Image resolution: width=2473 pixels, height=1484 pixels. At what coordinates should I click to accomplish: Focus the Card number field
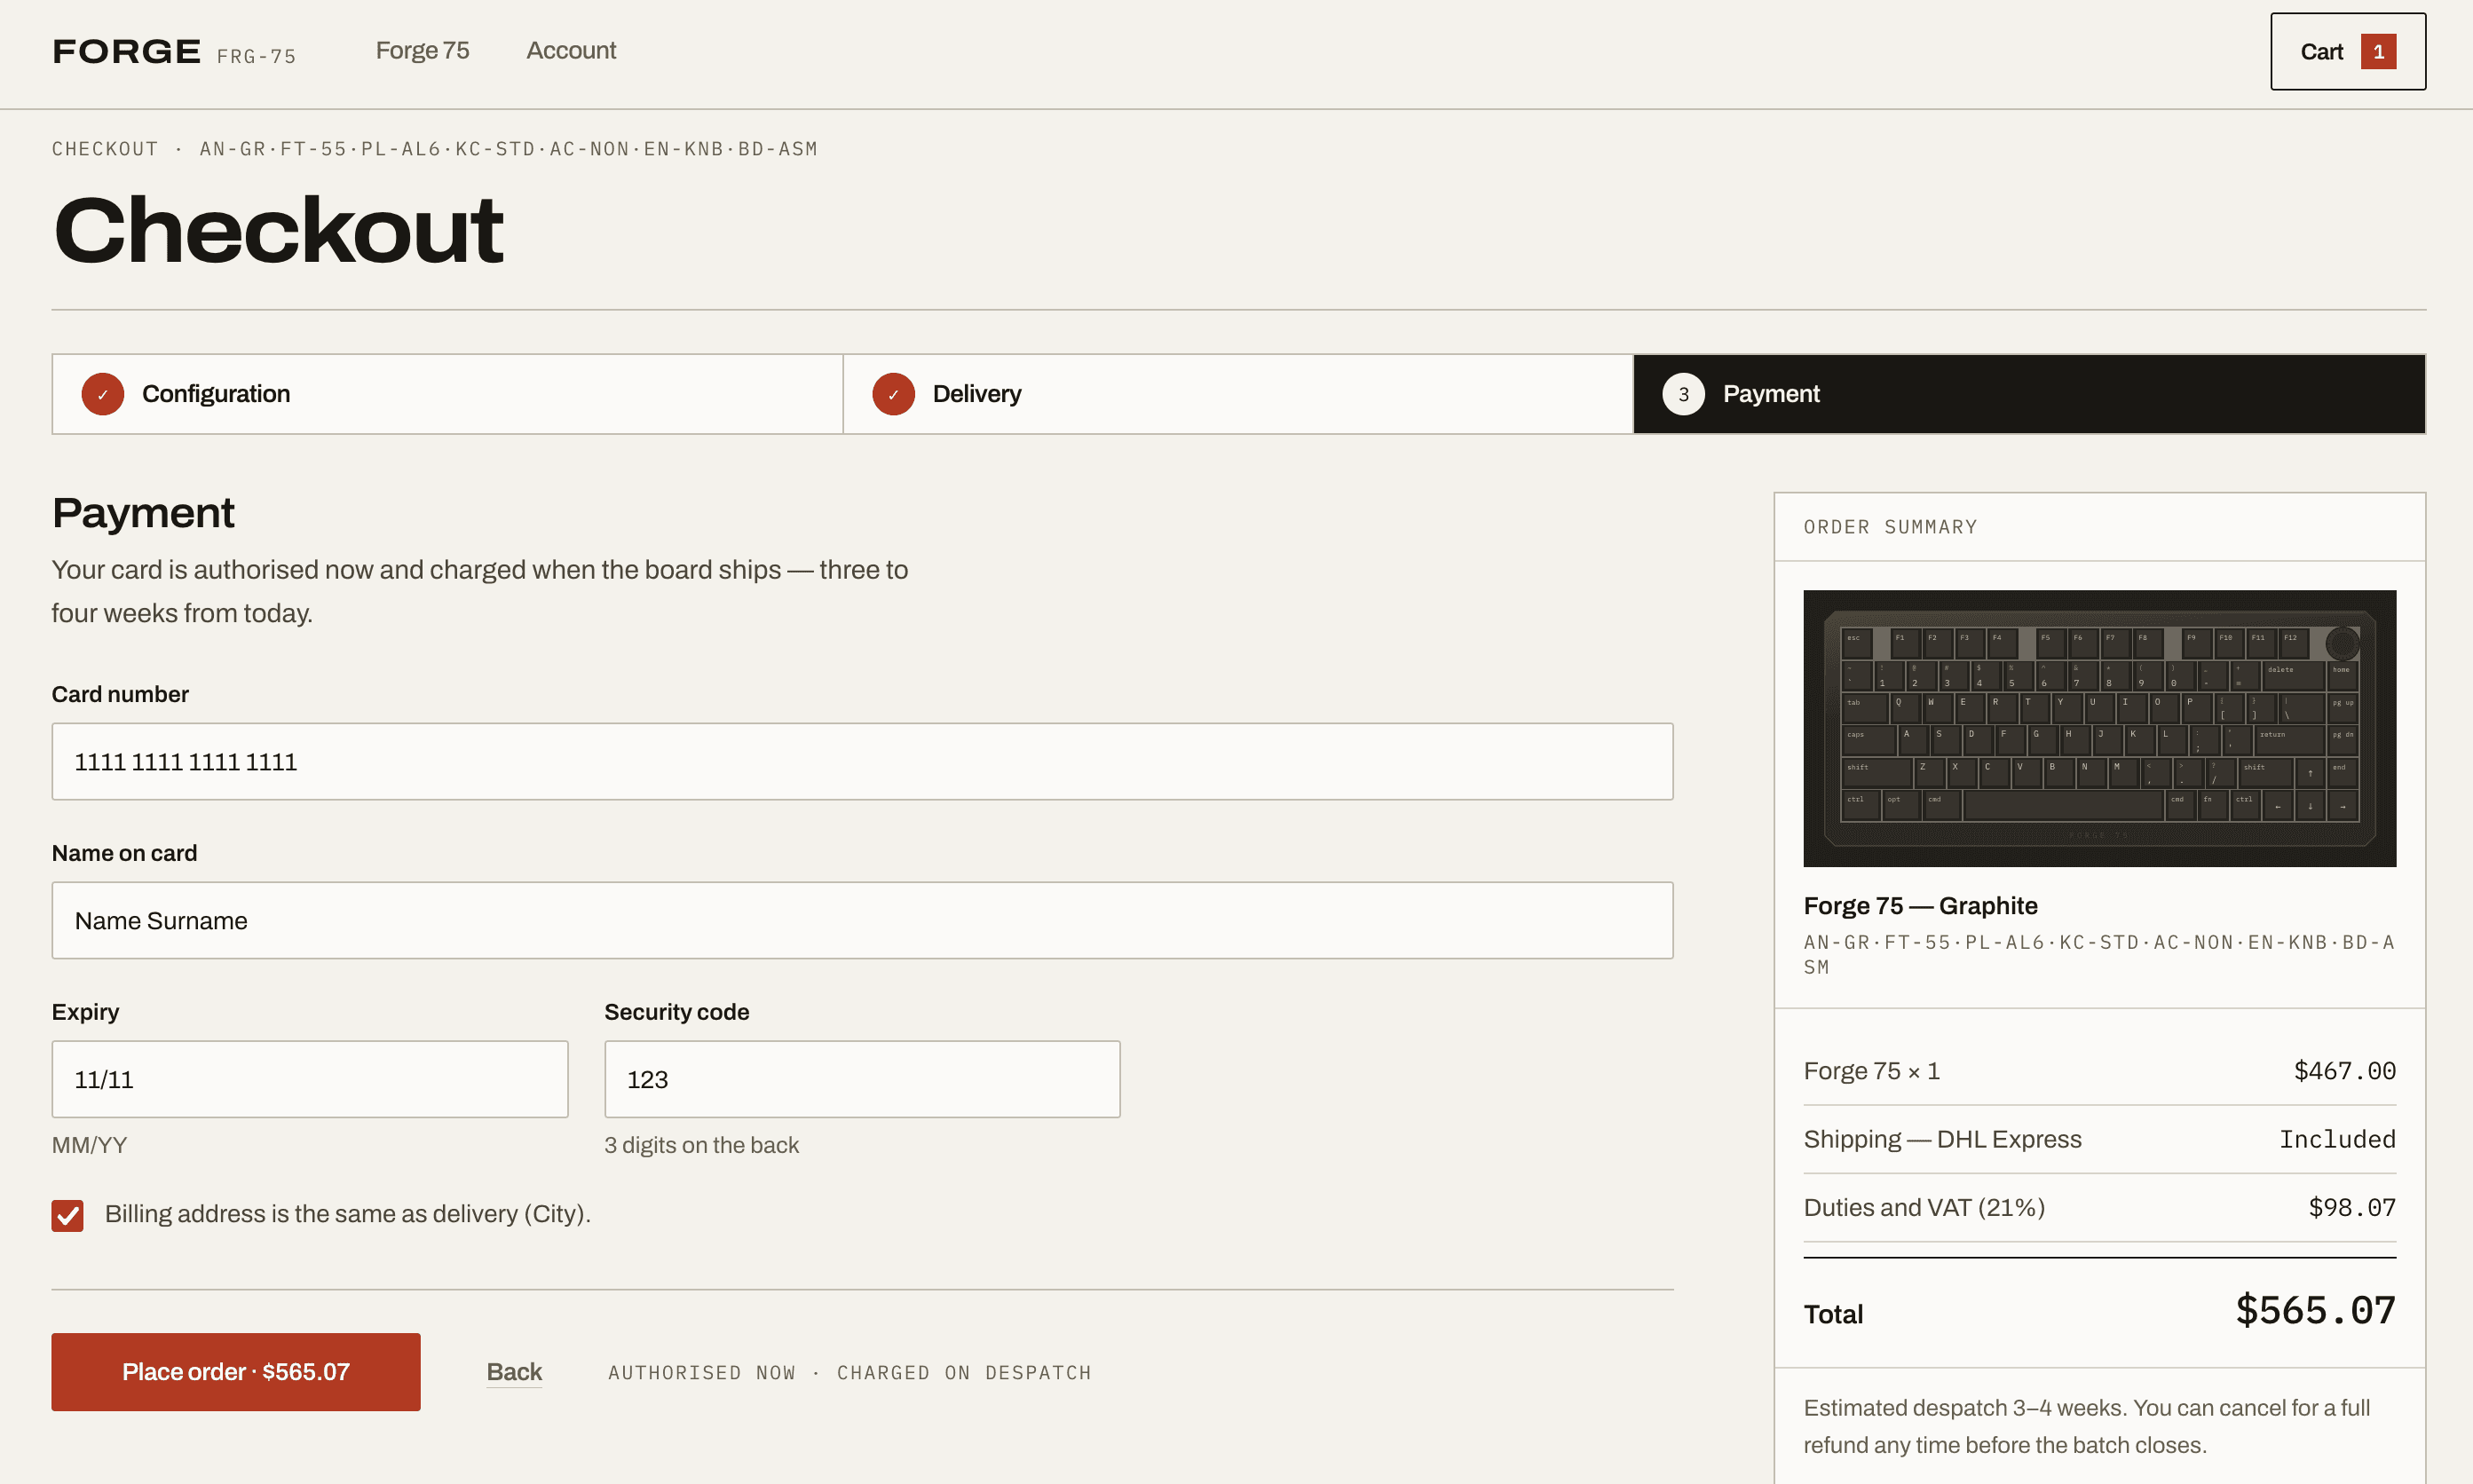click(862, 762)
